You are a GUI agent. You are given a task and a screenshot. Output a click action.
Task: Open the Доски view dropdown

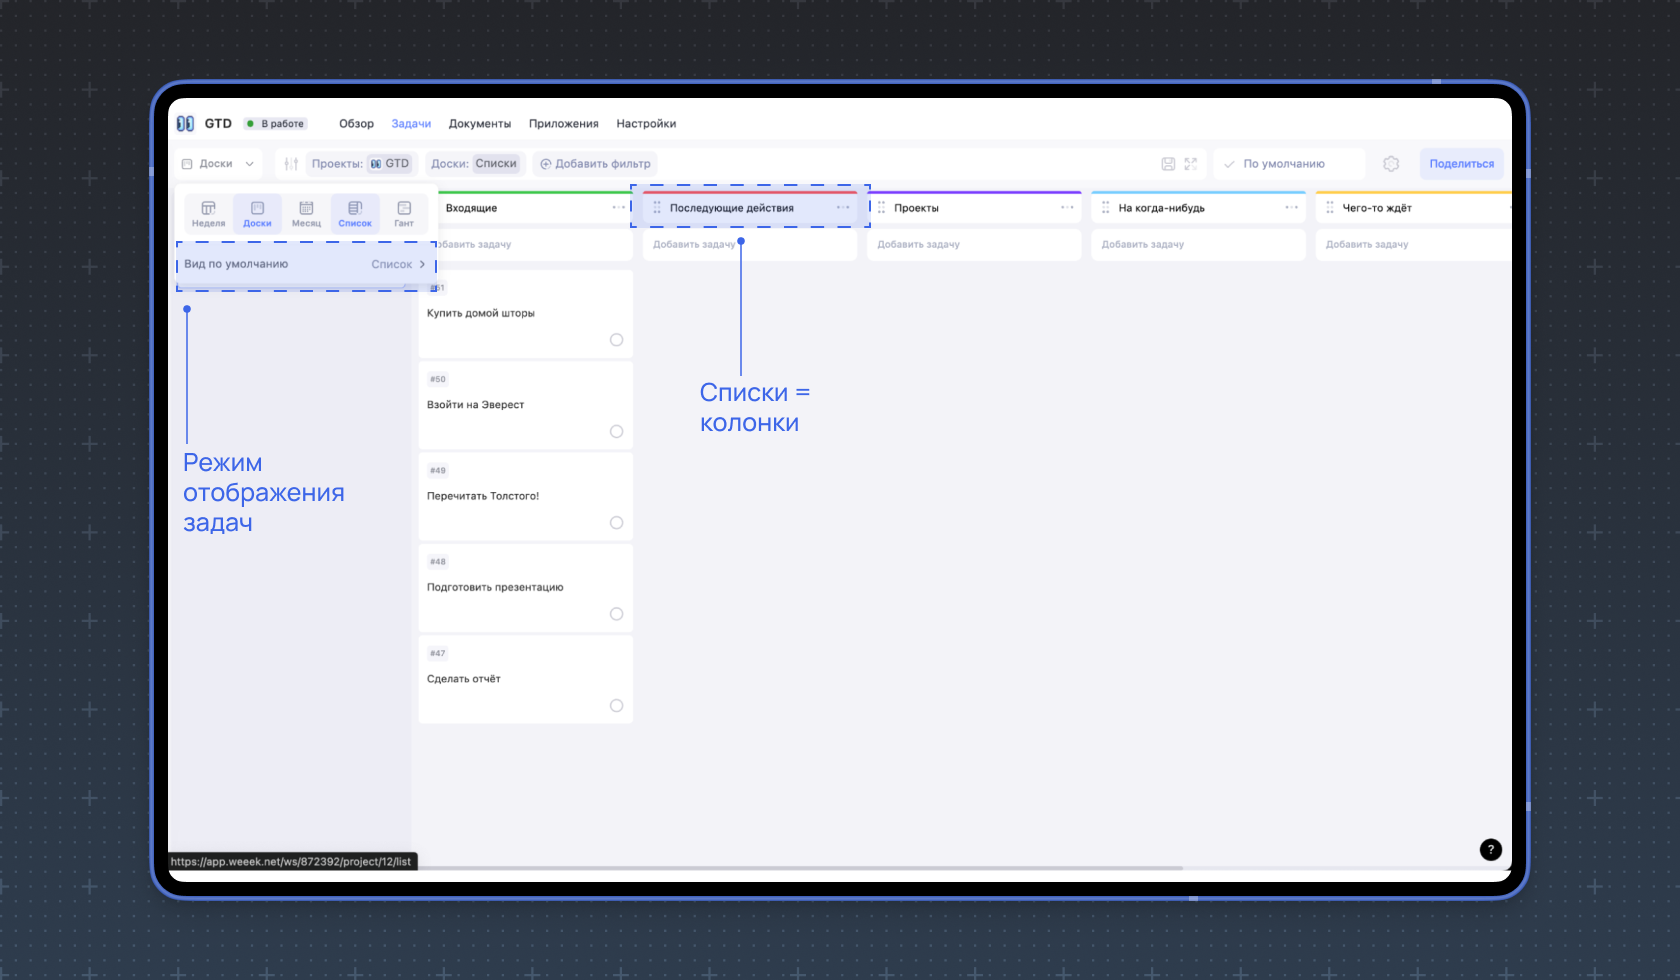pos(218,164)
